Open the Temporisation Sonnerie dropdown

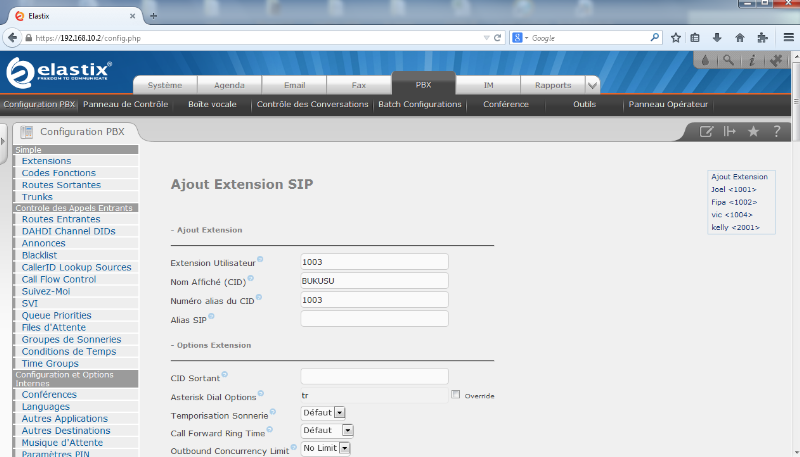(323, 413)
